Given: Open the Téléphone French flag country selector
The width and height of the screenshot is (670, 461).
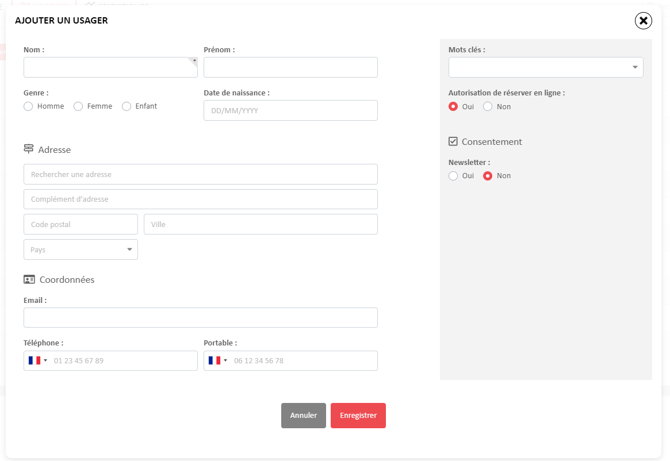Looking at the screenshot, I should [x=38, y=361].
